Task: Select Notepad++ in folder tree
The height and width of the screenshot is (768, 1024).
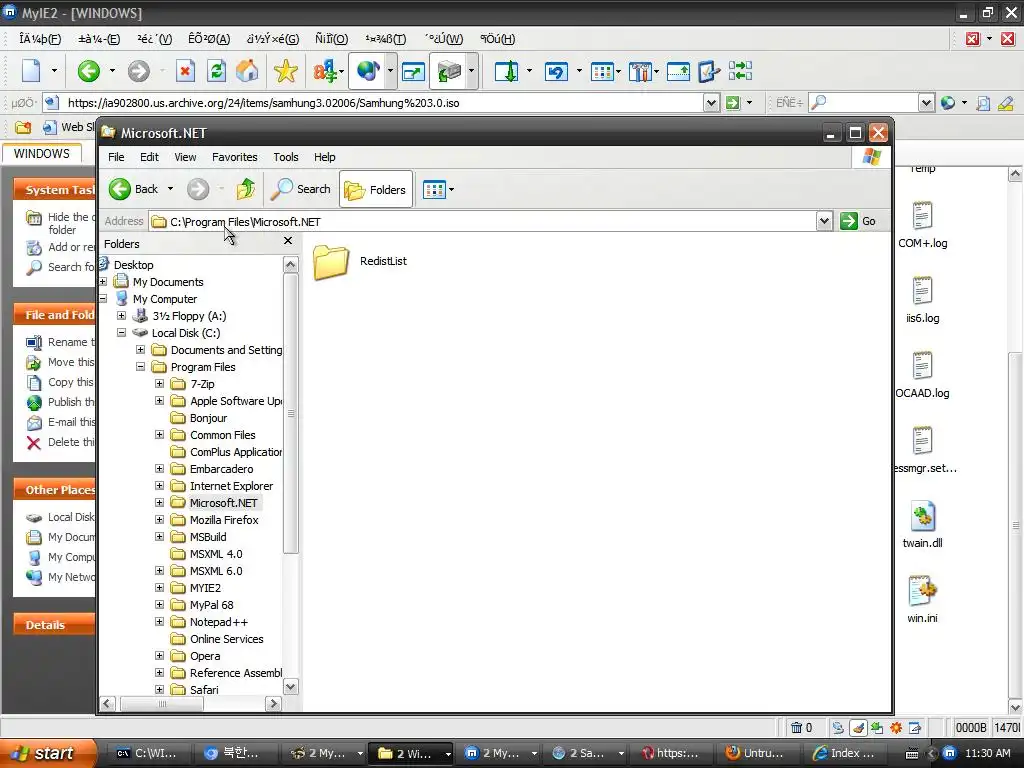Action: pos(219,622)
